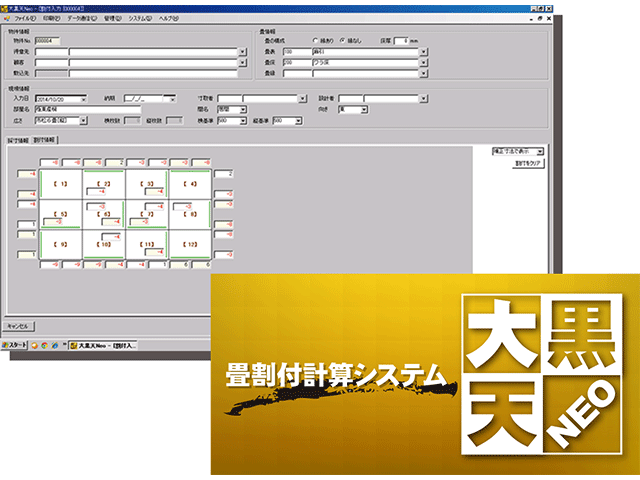Select tatami cell [ 2] in the layout
The image size is (640, 480).
click(x=104, y=183)
